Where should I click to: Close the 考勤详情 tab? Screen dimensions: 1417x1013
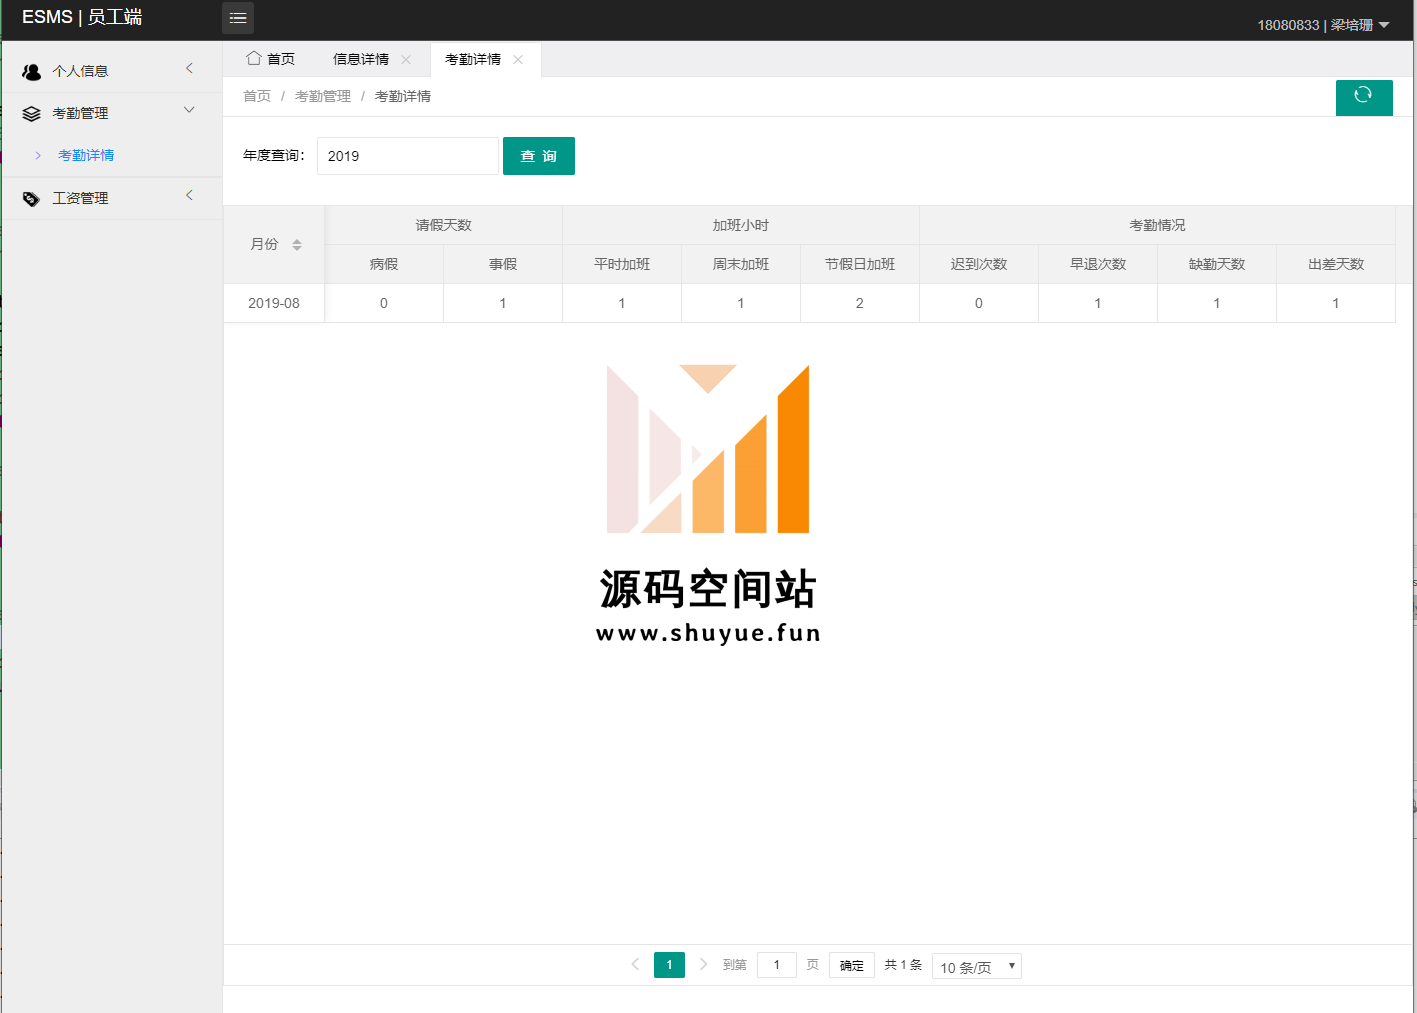tap(518, 60)
